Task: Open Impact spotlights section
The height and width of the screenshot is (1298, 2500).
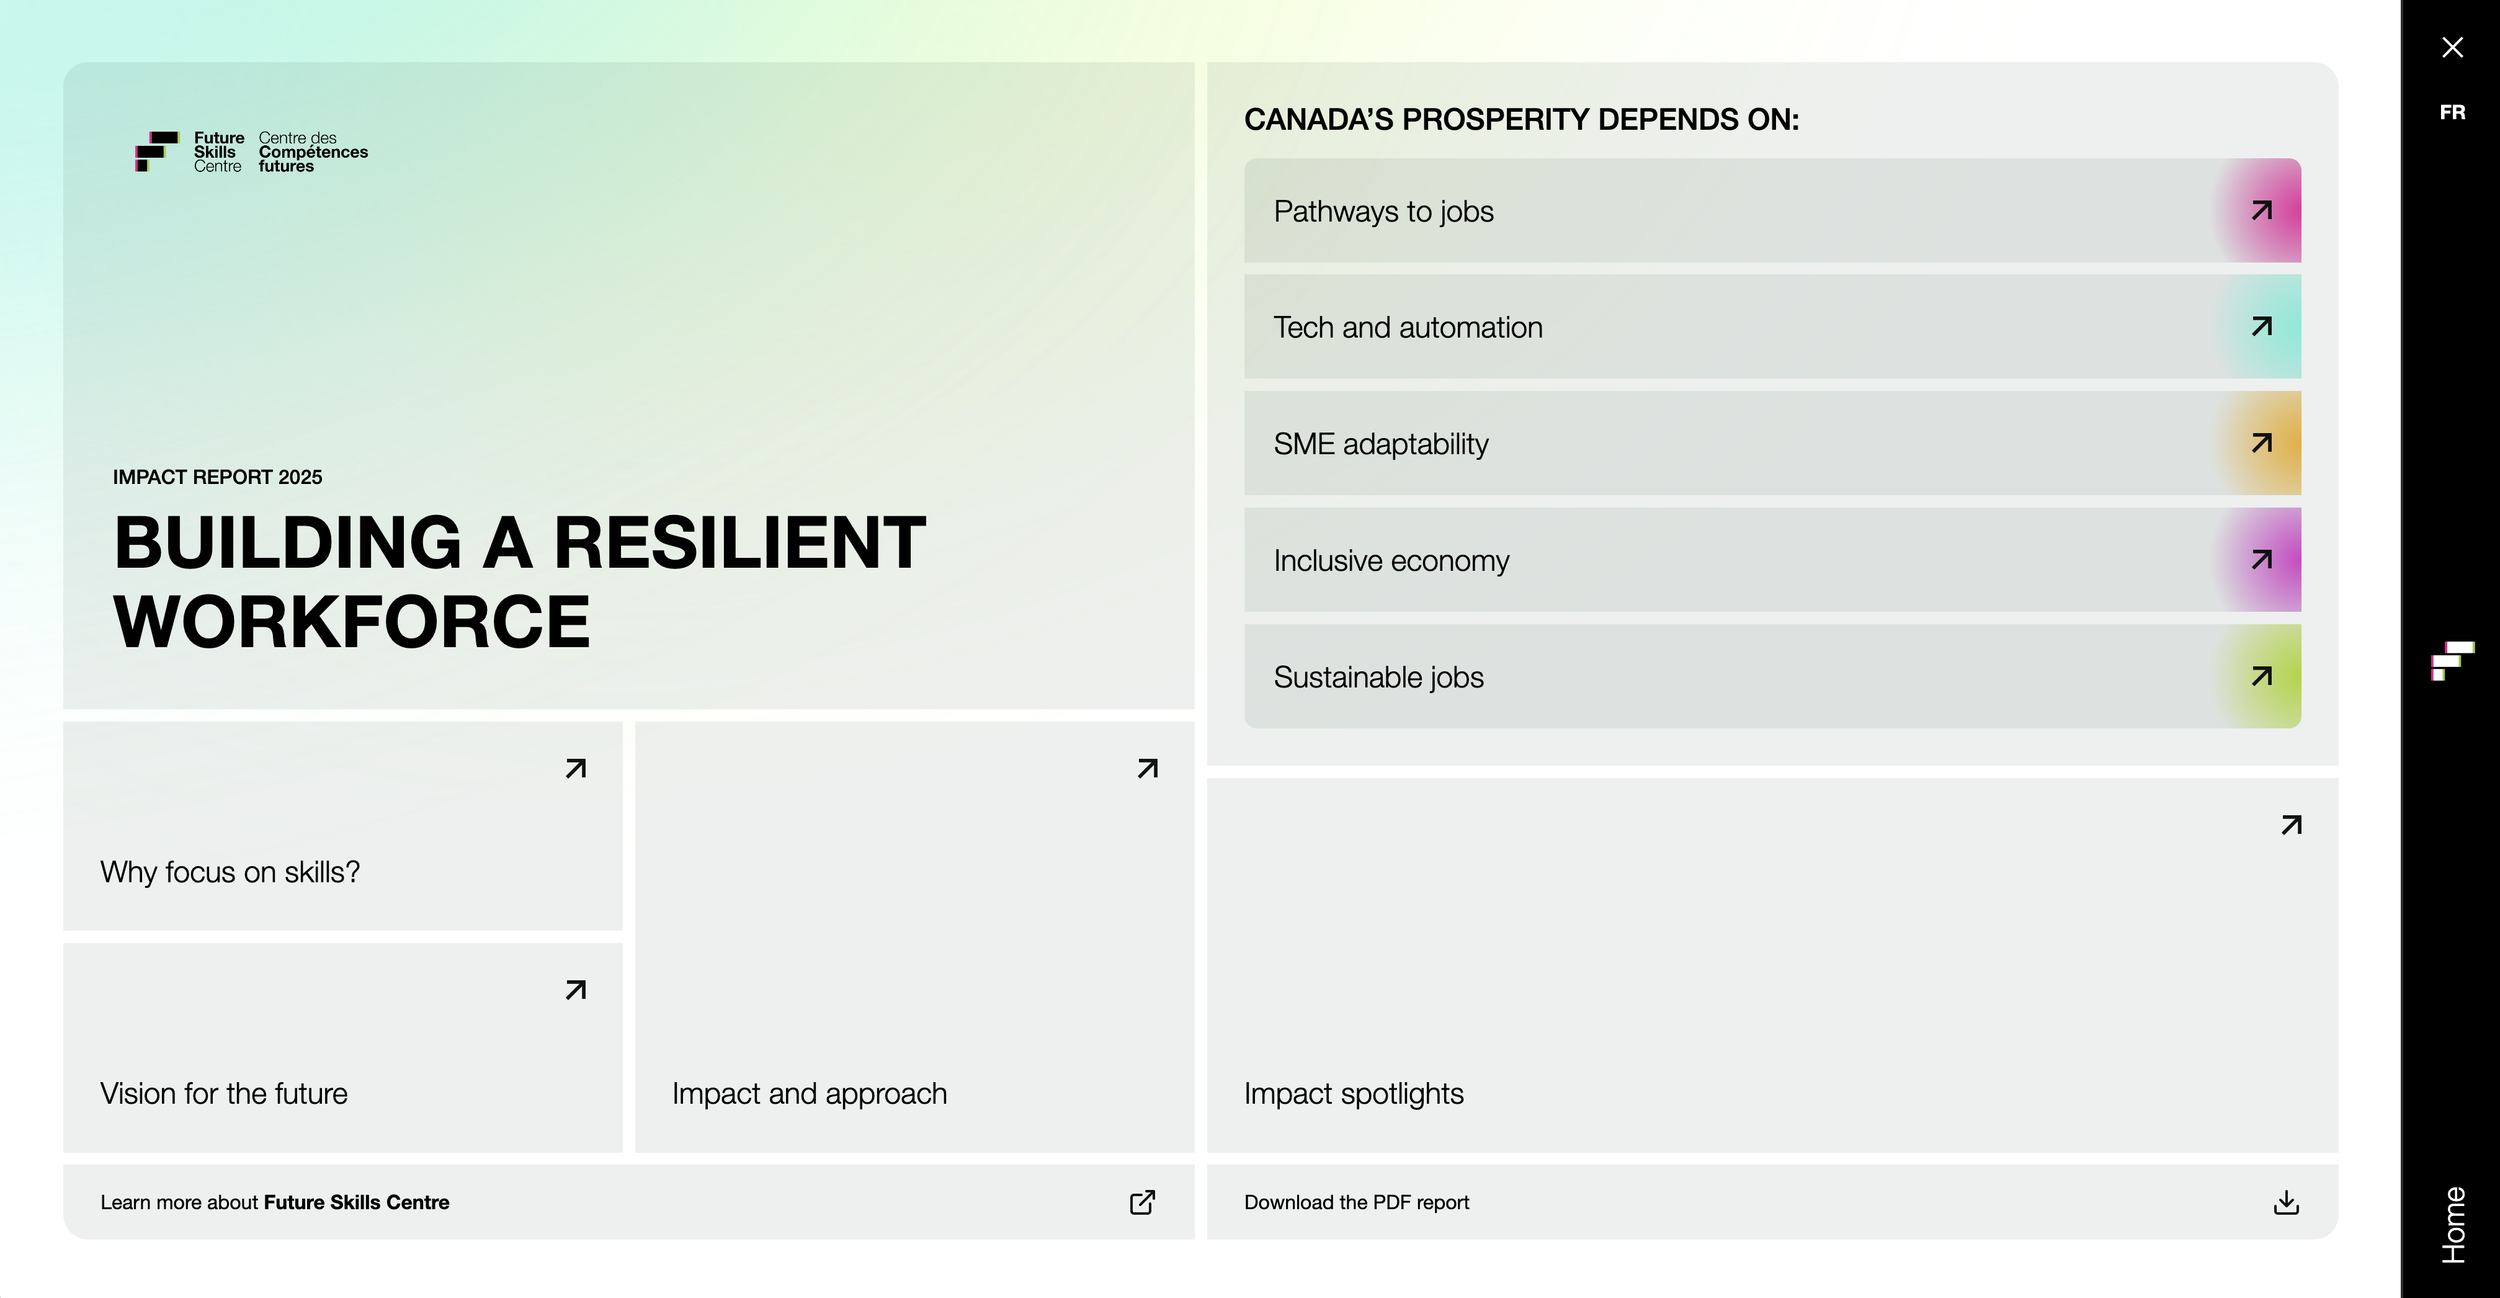Action: 1772,965
